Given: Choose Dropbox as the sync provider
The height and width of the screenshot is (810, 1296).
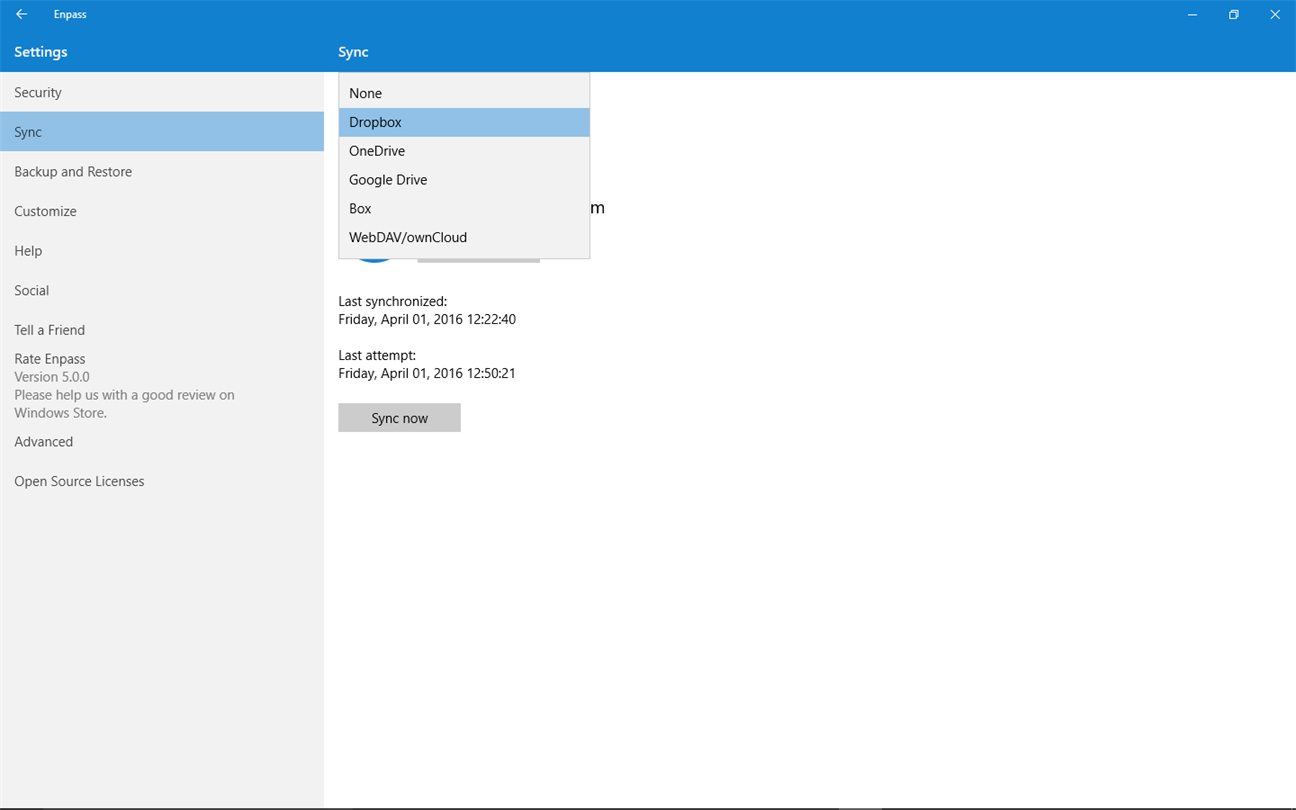Looking at the screenshot, I should point(464,122).
